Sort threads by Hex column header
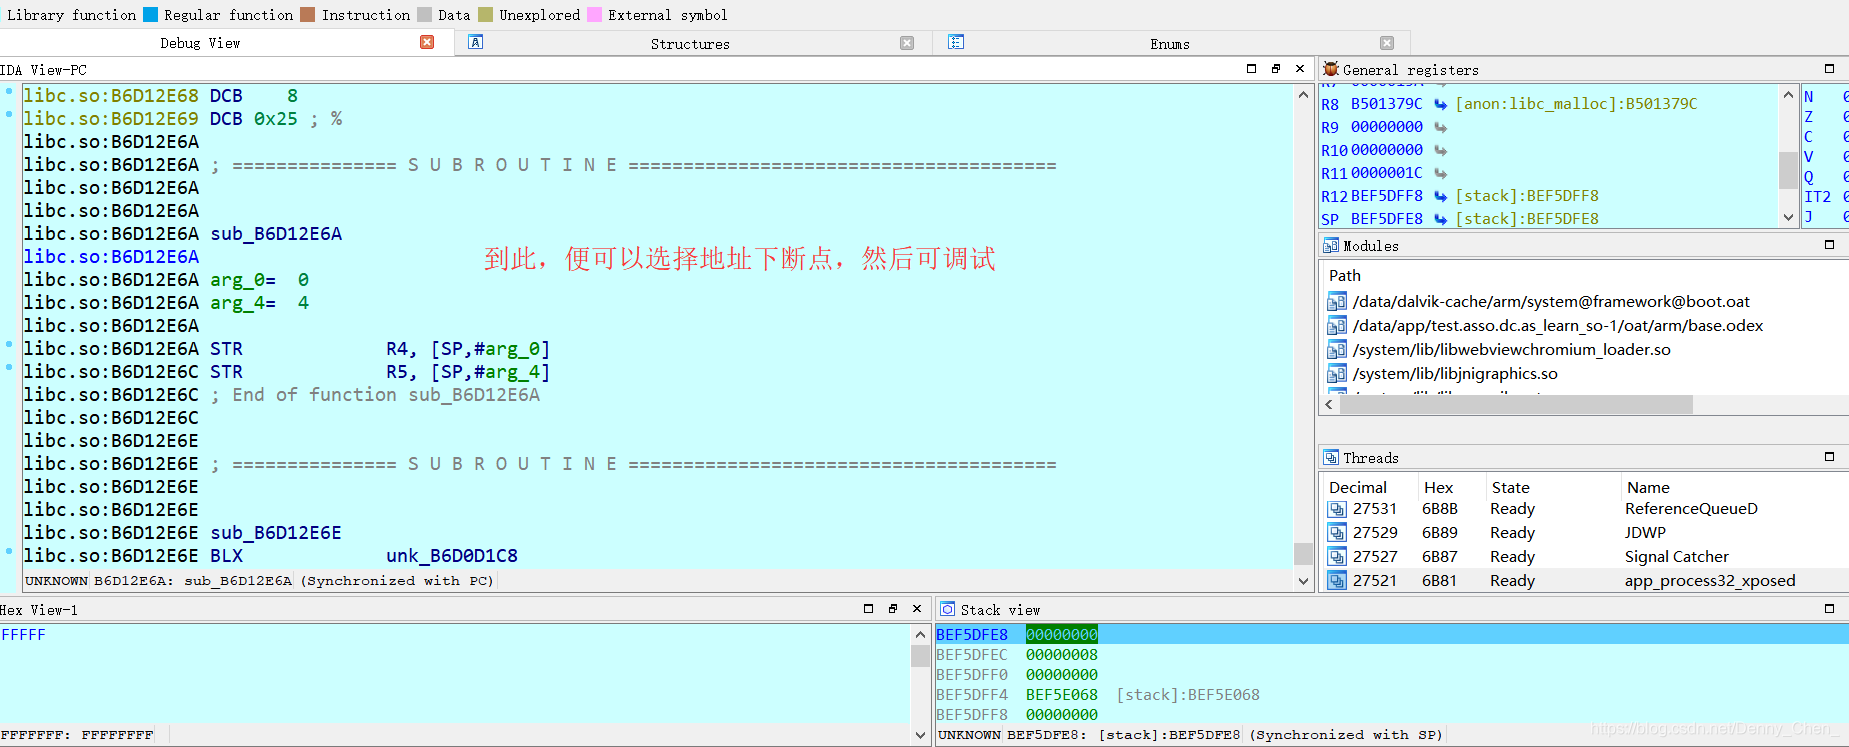The height and width of the screenshot is (747, 1849). click(1438, 488)
